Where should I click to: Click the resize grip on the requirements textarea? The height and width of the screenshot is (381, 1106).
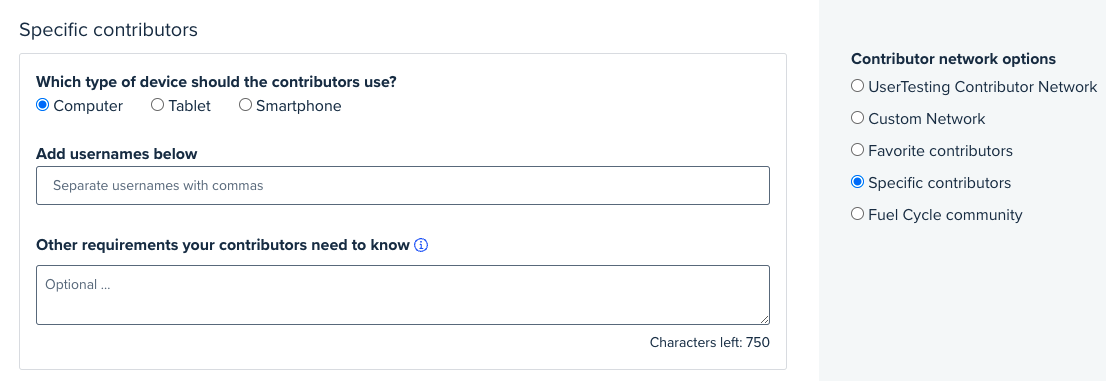764,319
